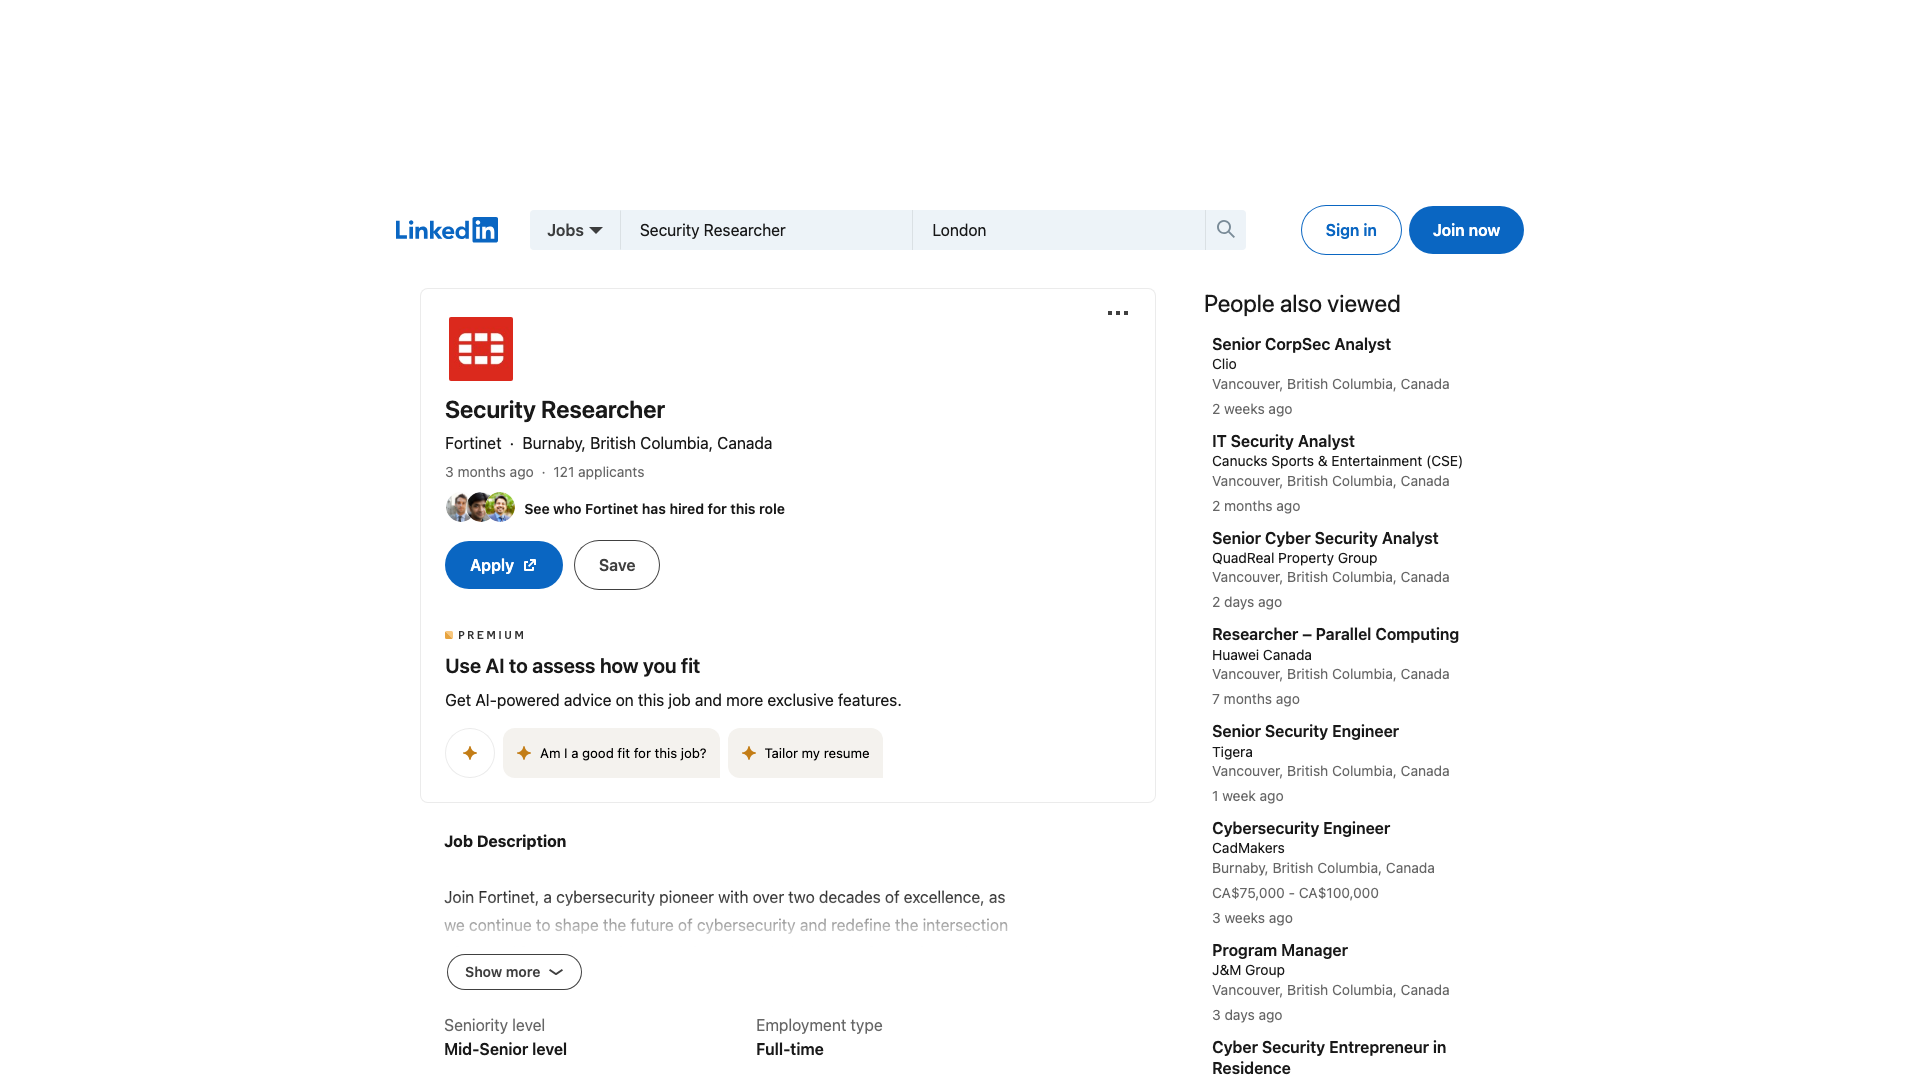Click the Join now button
Viewport: 1920px width, 1080px height.
tap(1466, 230)
